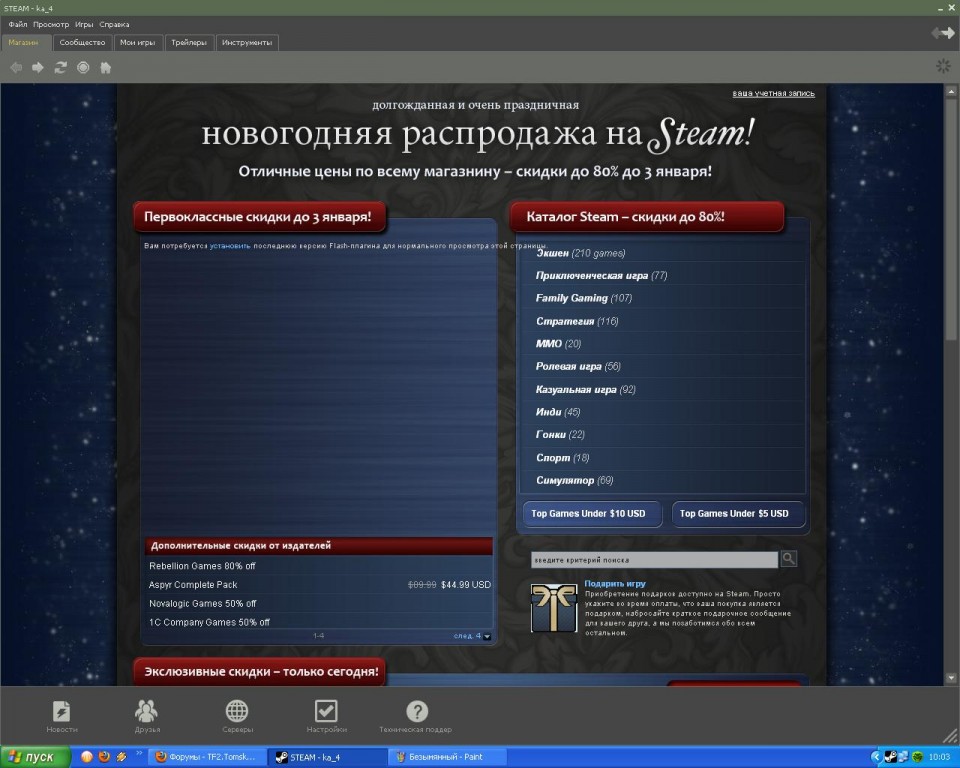Click Top Games Under $10 USD button

tap(592, 514)
